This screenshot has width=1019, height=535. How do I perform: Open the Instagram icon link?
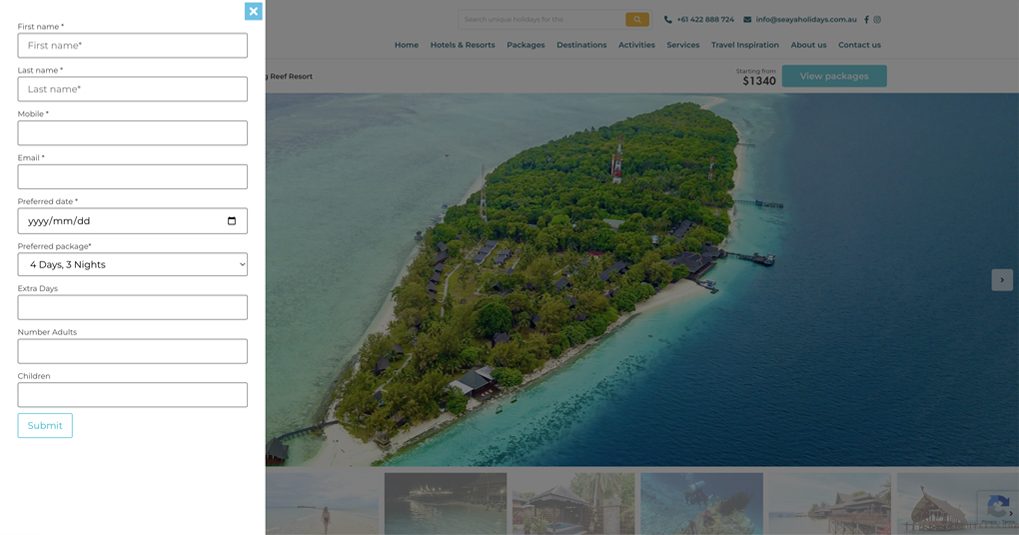(877, 20)
